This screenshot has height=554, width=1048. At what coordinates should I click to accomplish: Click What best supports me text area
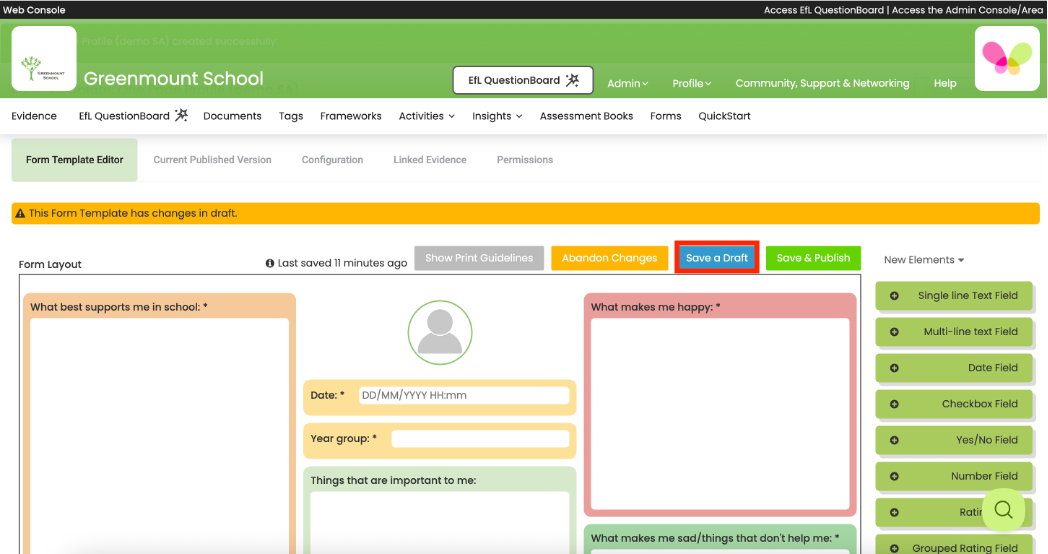pos(159,436)
